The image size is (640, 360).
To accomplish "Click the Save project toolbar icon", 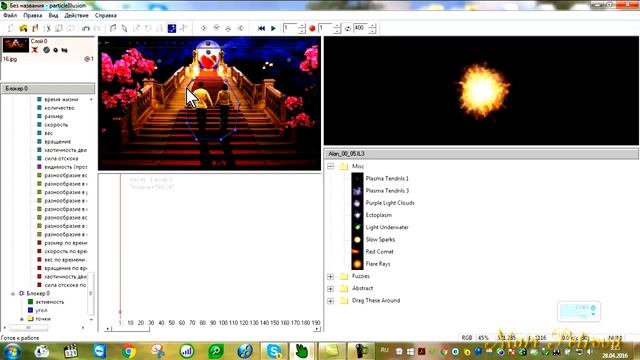I will tap(35, 28).
